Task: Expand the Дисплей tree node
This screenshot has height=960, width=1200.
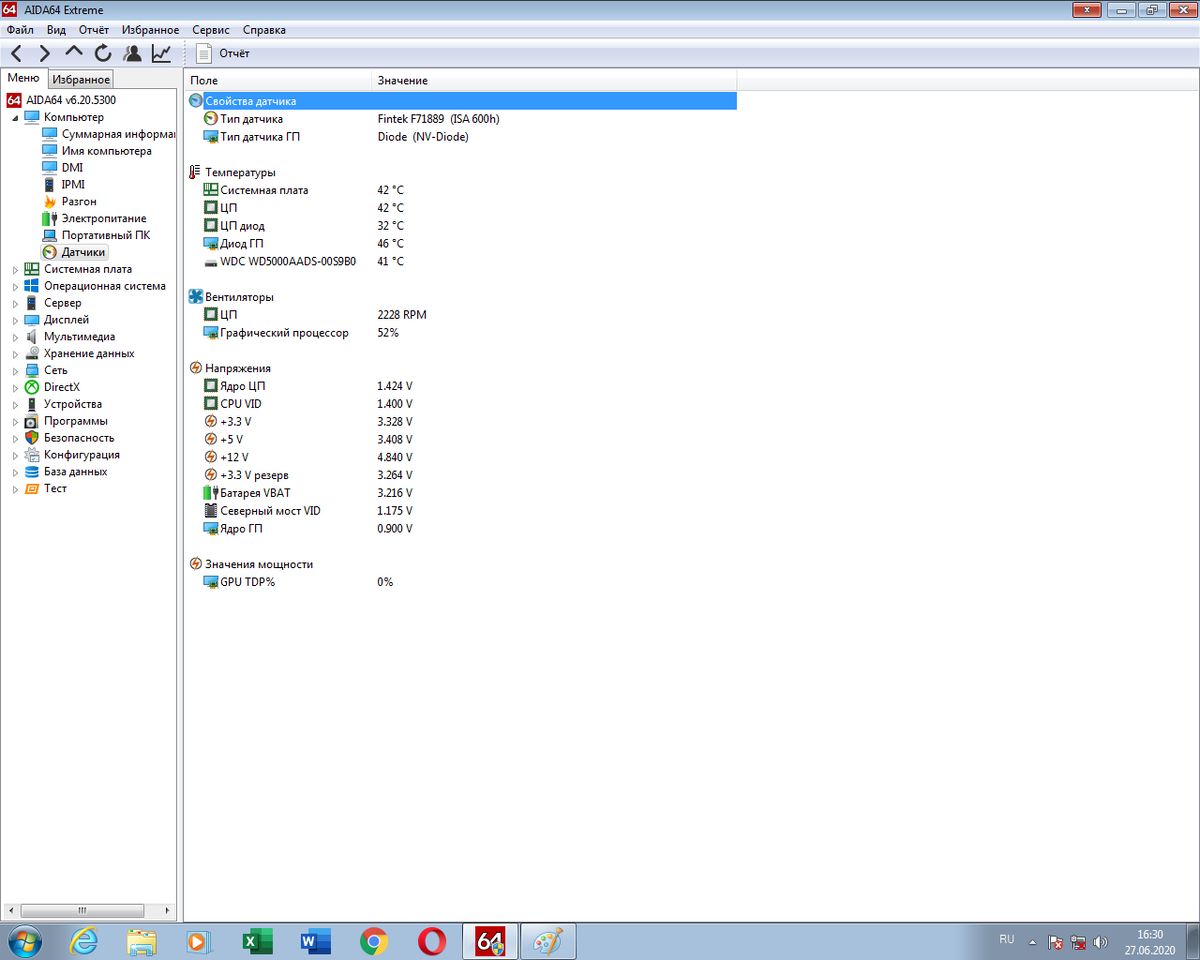Action: (15, 320)
